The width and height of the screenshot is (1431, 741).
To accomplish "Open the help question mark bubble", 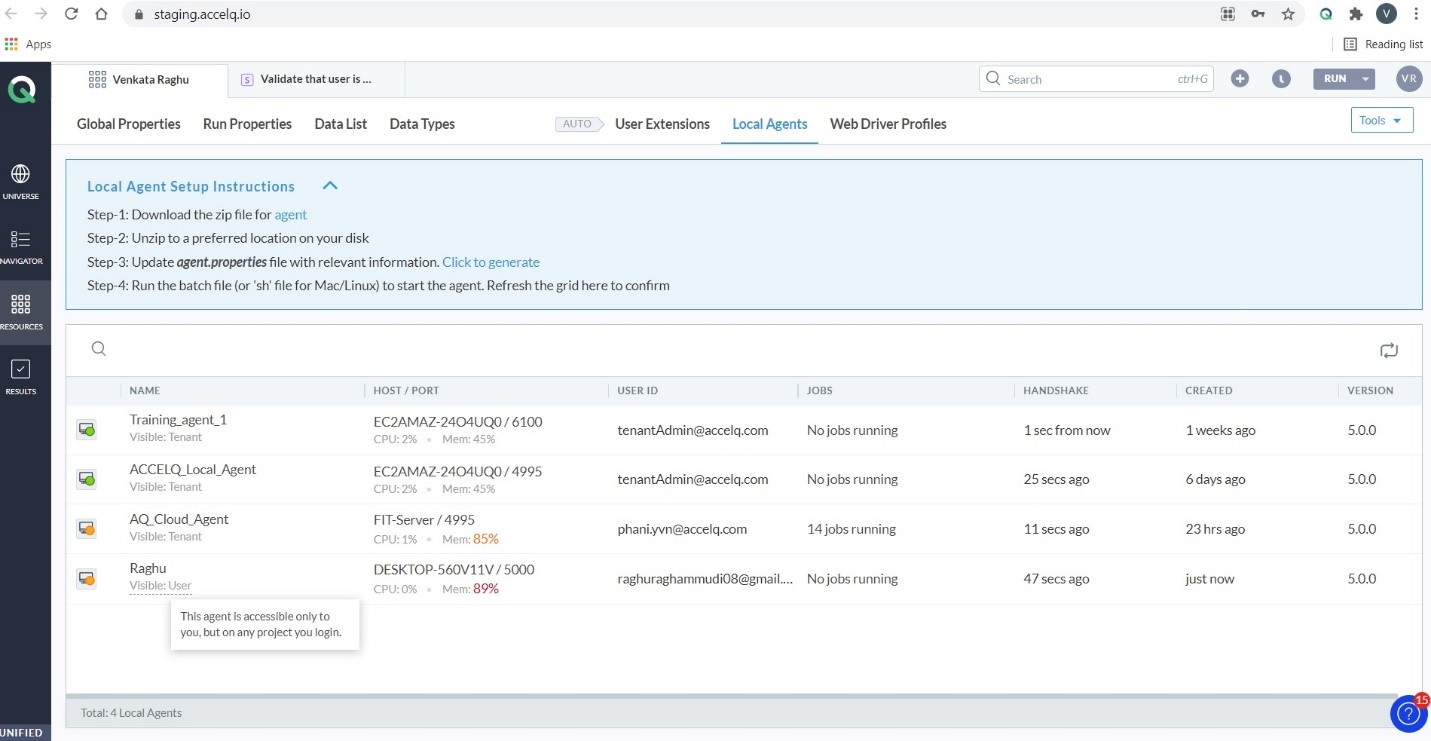I will pos(1408,714).
